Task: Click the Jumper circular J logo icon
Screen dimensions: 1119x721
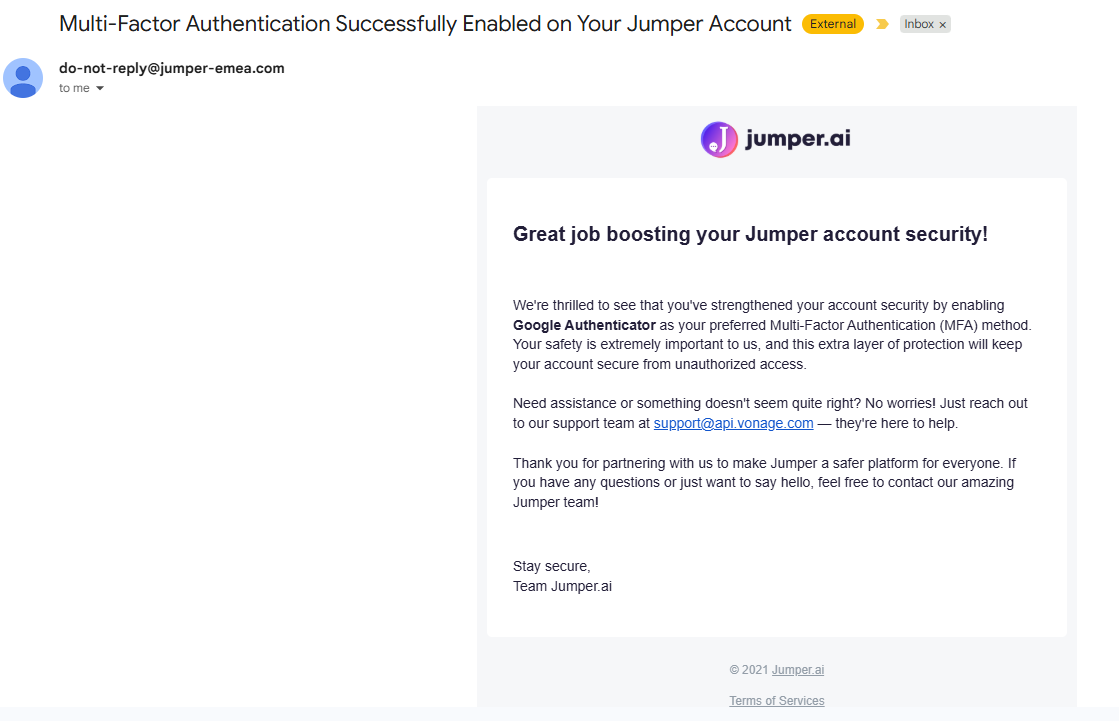Action: [x=719, y=139]
